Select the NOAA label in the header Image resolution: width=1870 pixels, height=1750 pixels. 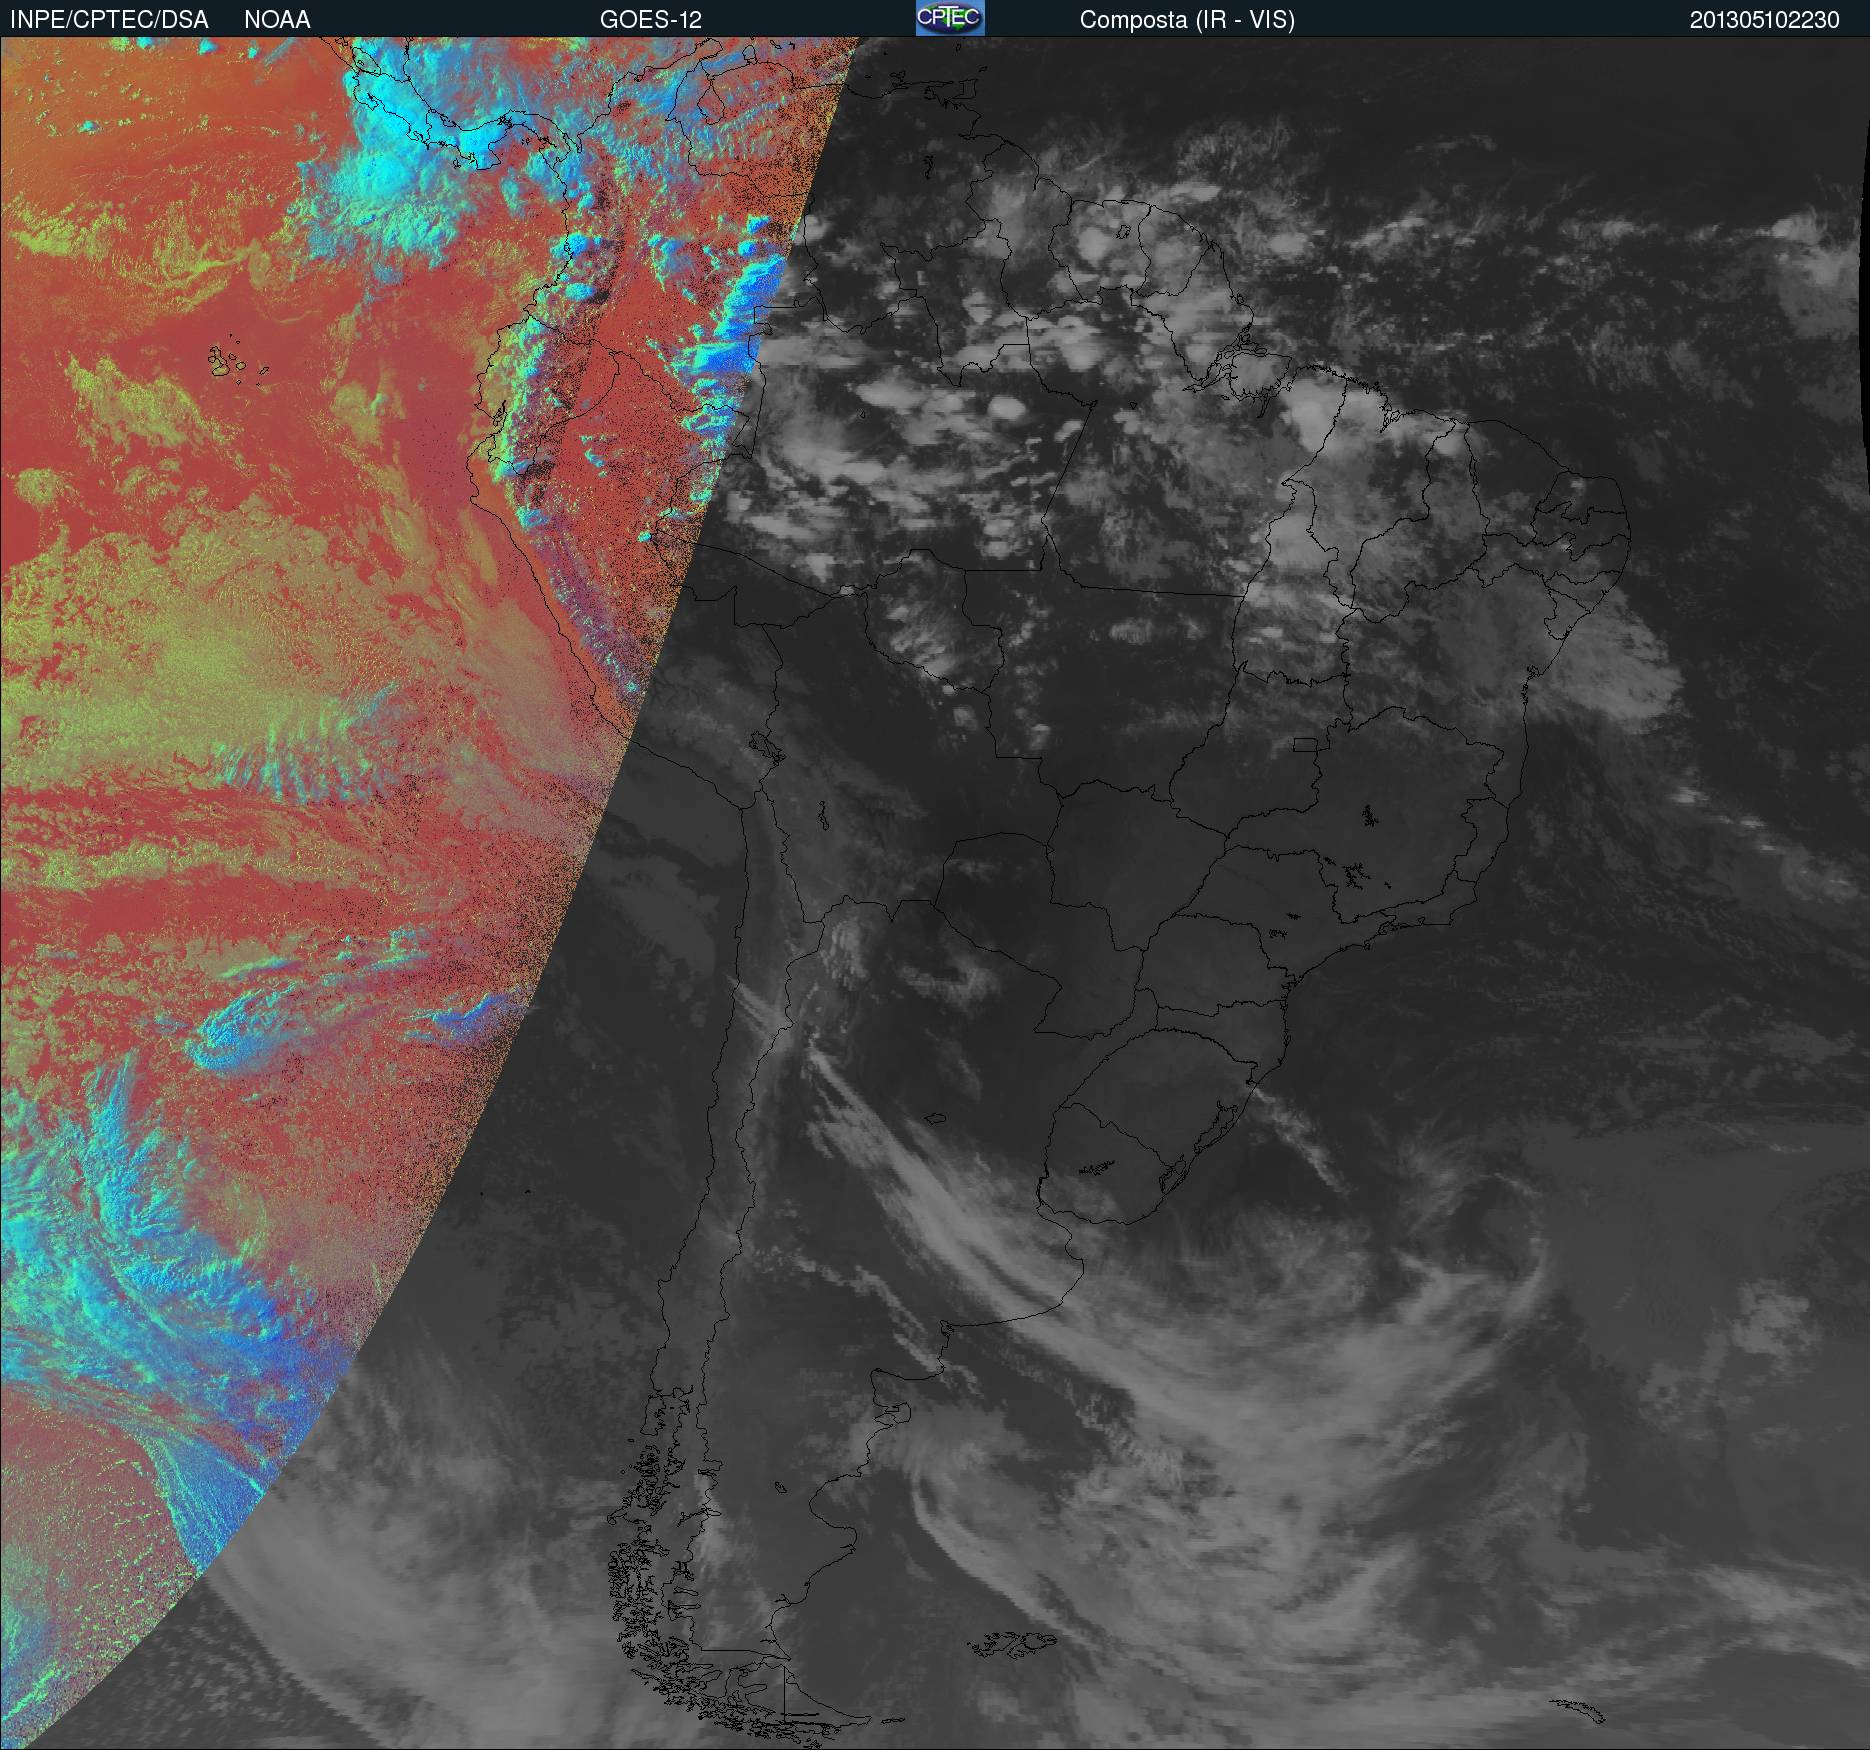click(x=277, y=20)
